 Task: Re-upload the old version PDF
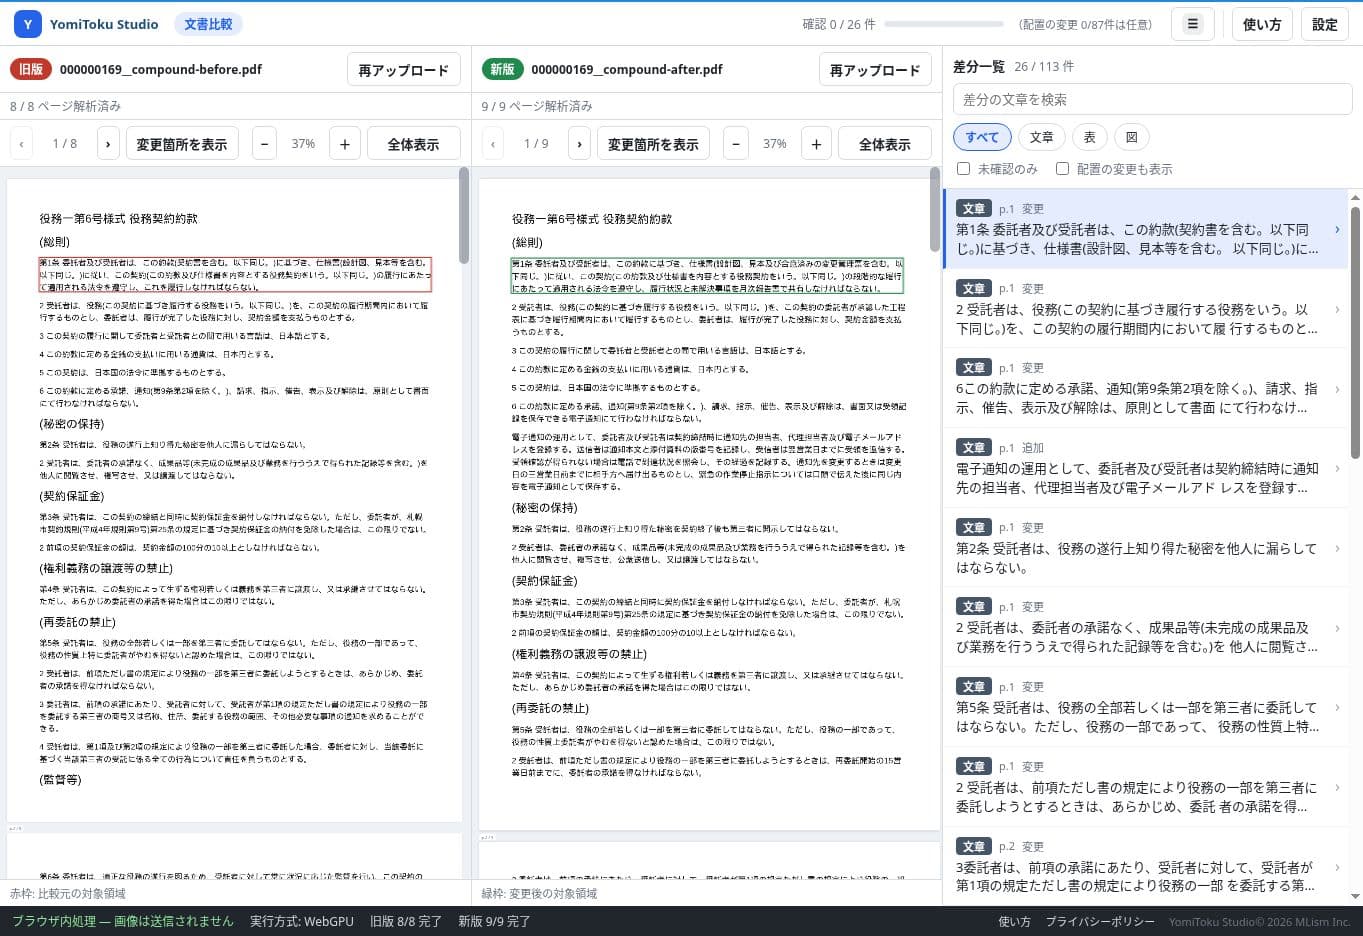(x=403, y=70)
